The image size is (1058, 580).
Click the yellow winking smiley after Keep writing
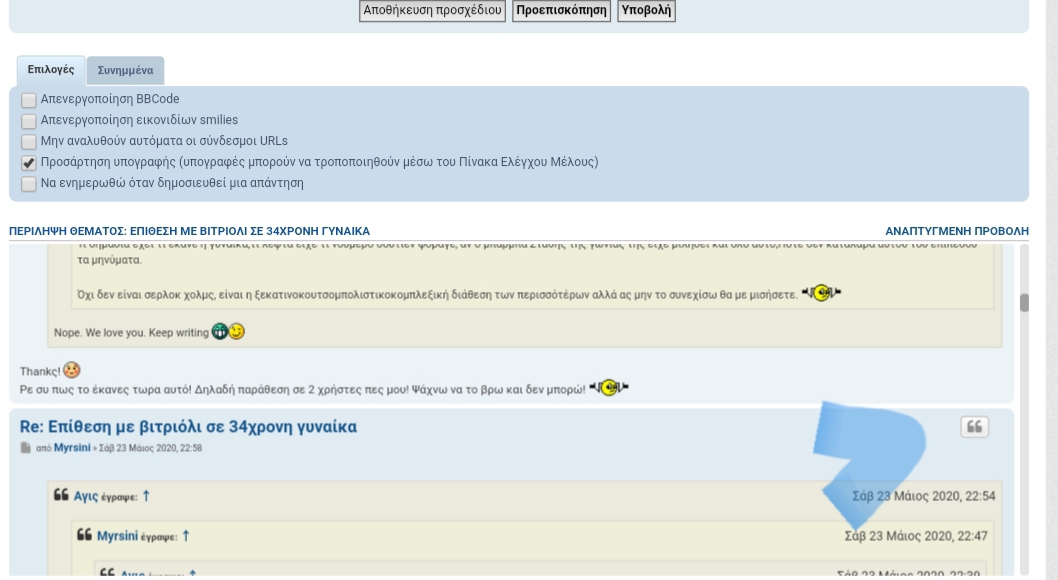(x=236, y=331)
